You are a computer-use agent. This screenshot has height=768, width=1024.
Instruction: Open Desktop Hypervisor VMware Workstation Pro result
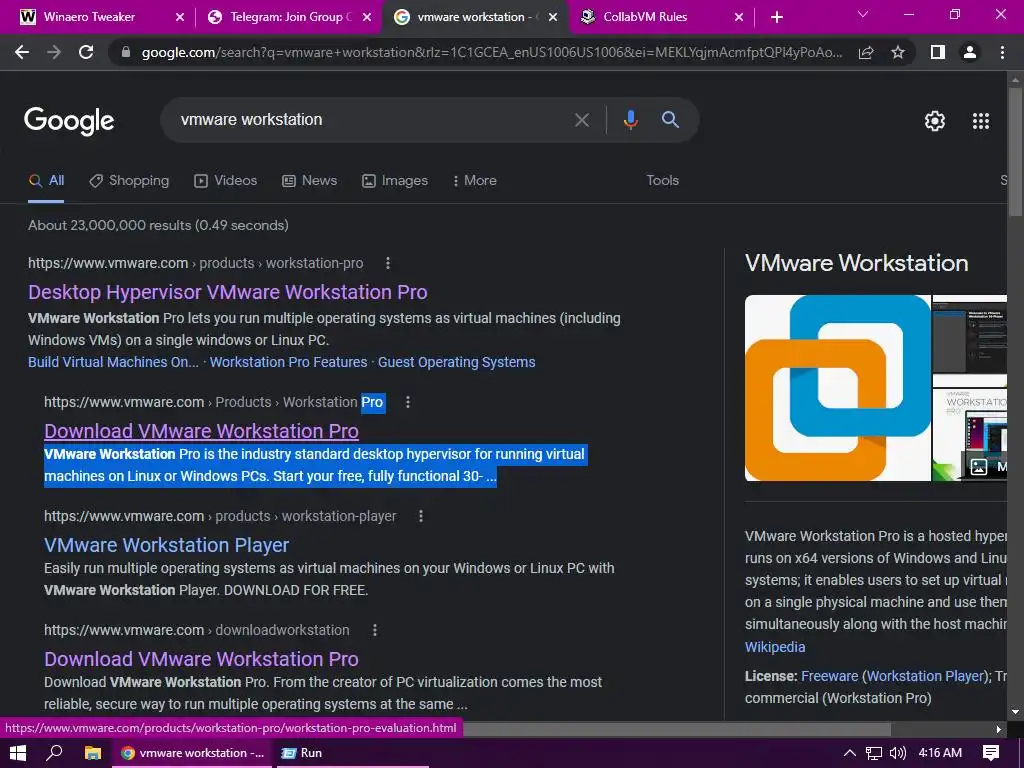[227, 293]
